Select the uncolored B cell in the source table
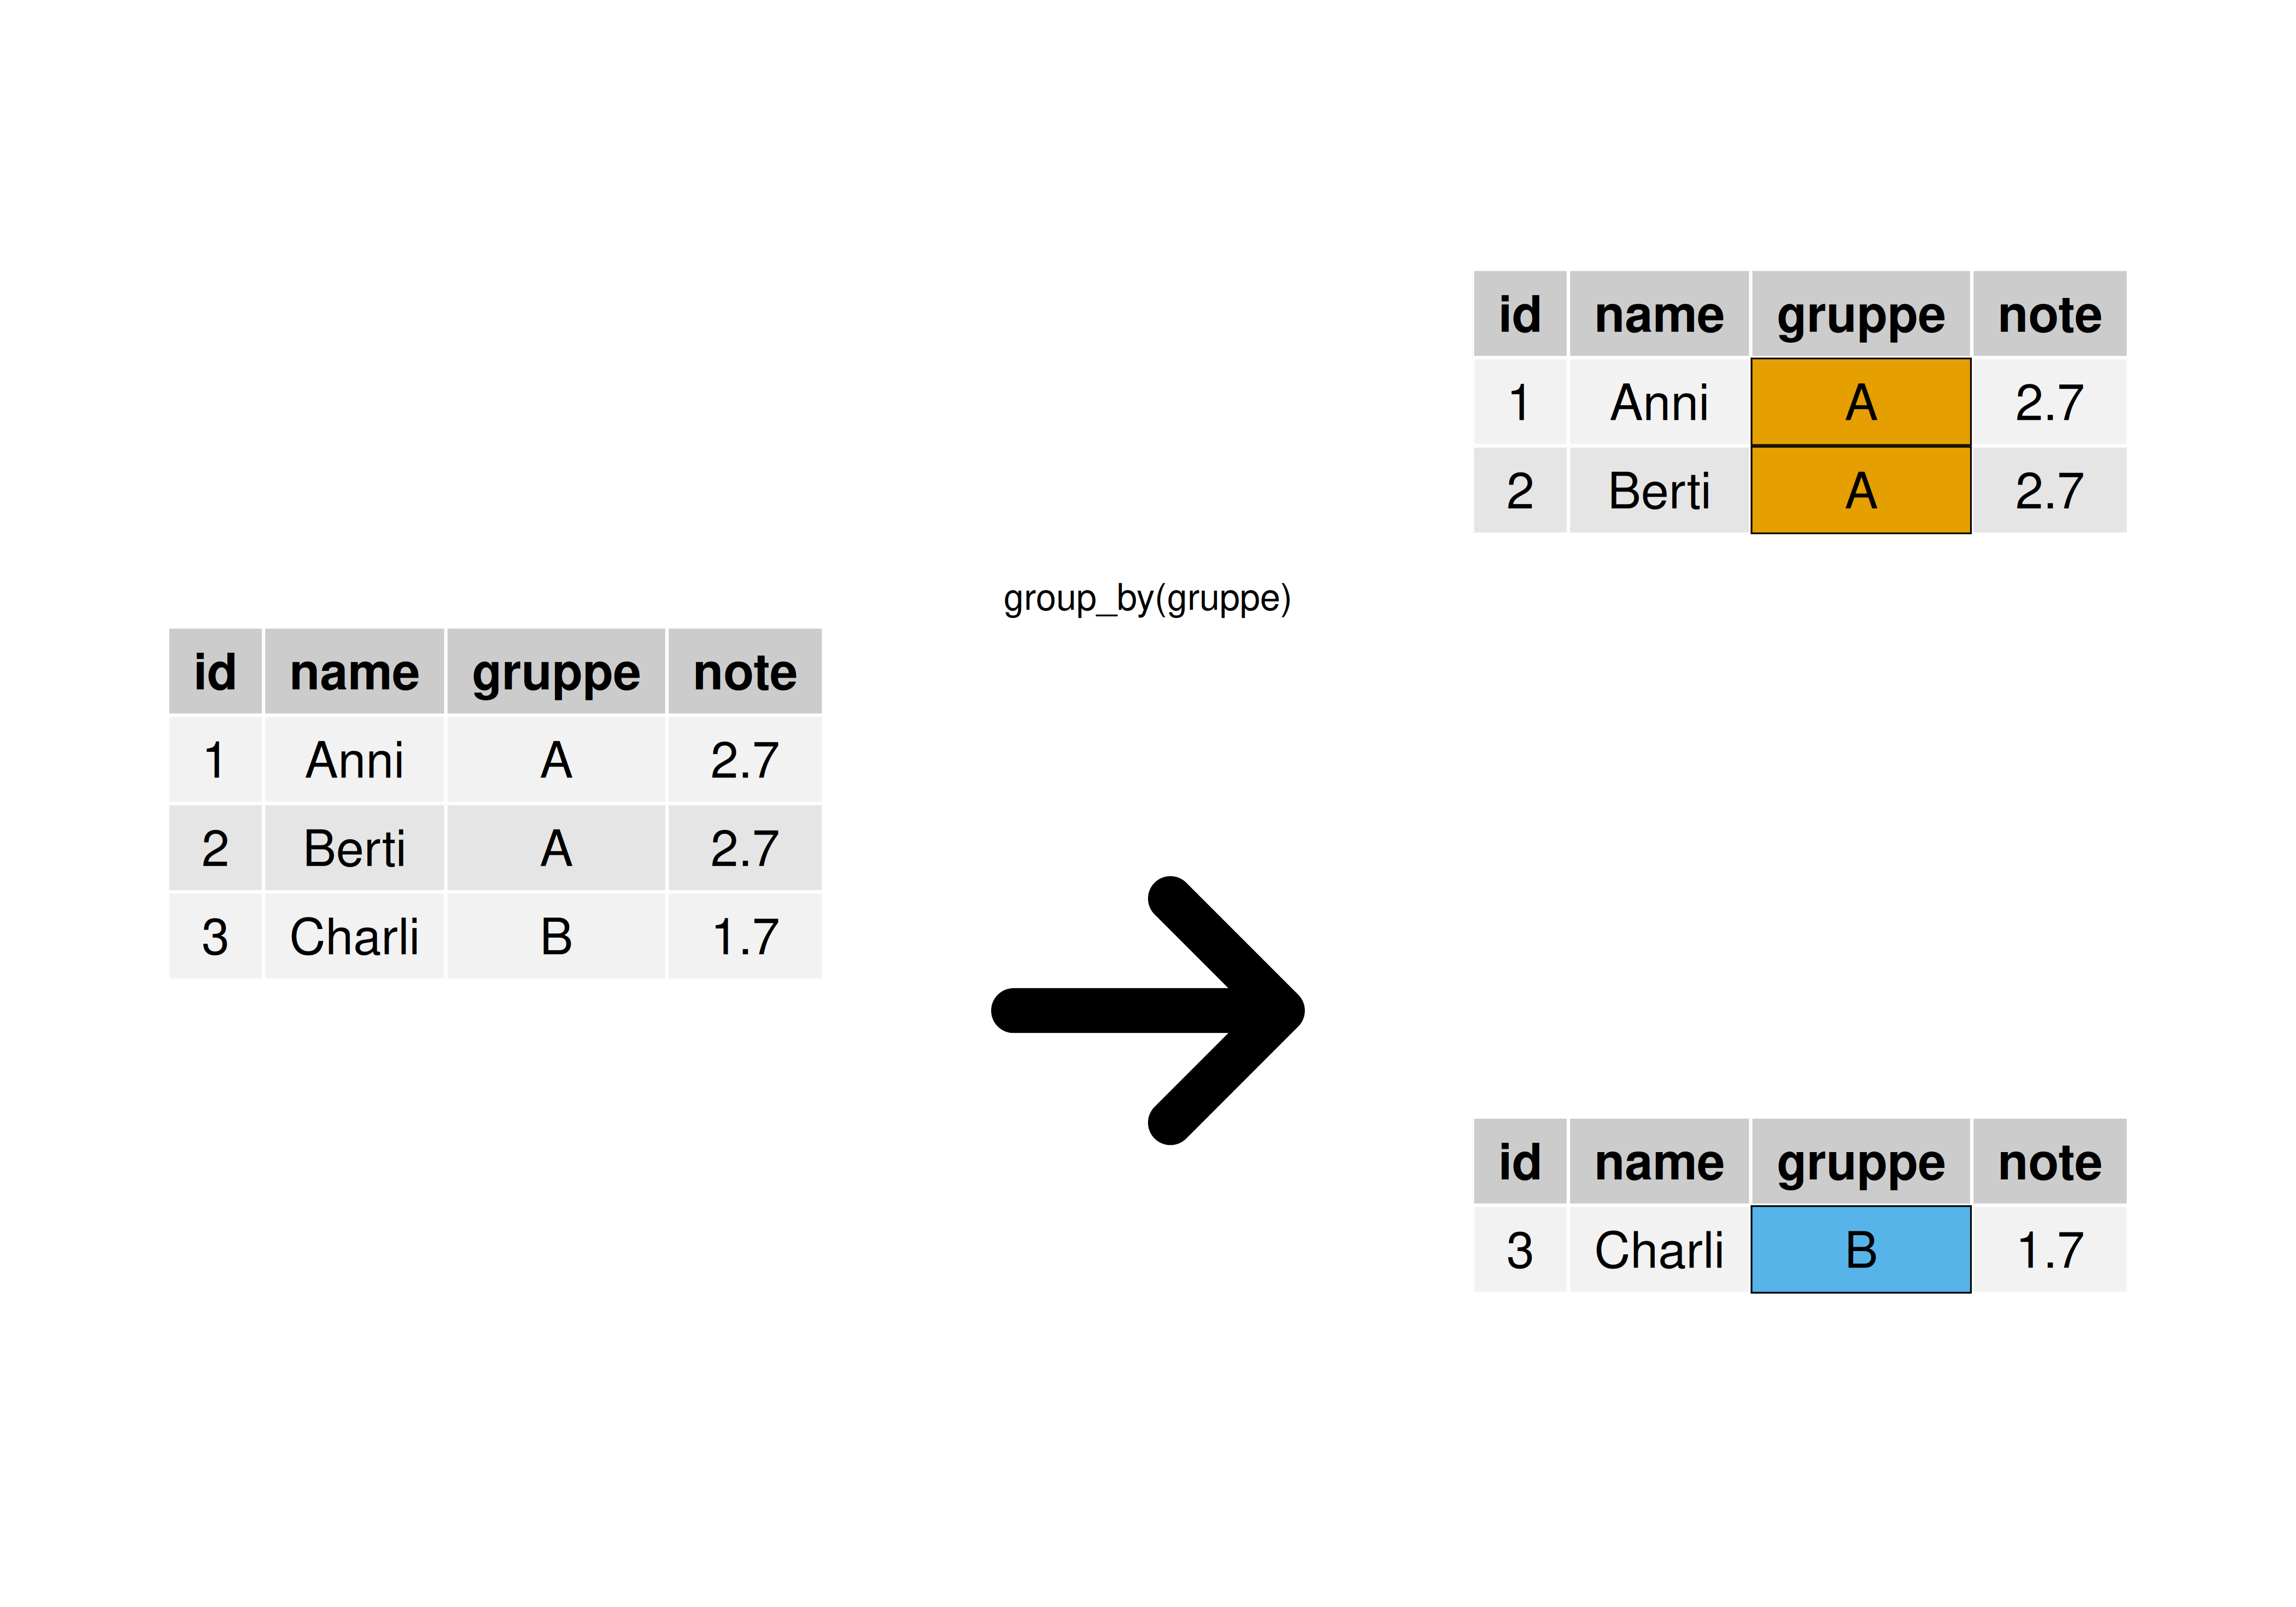 click(556, 937)
